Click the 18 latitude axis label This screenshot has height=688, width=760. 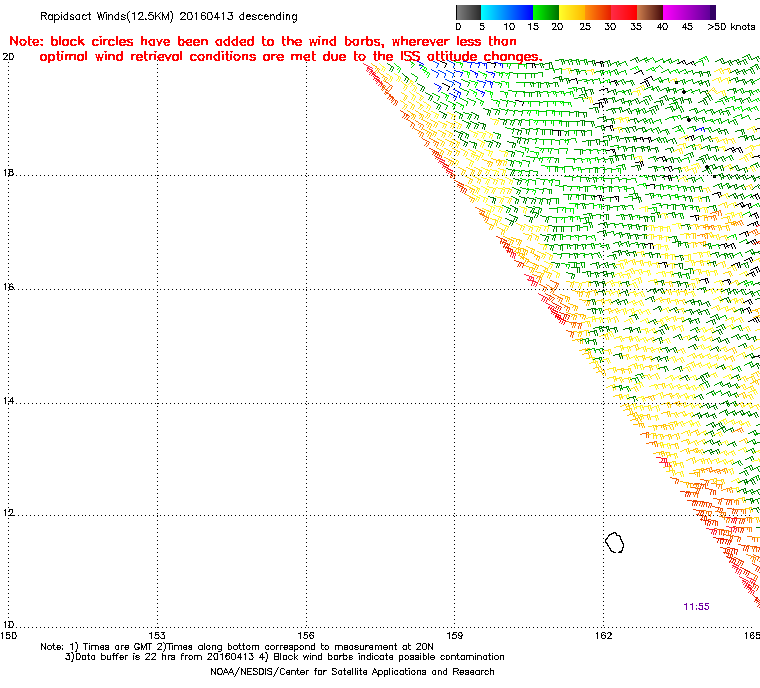point(8,173)
